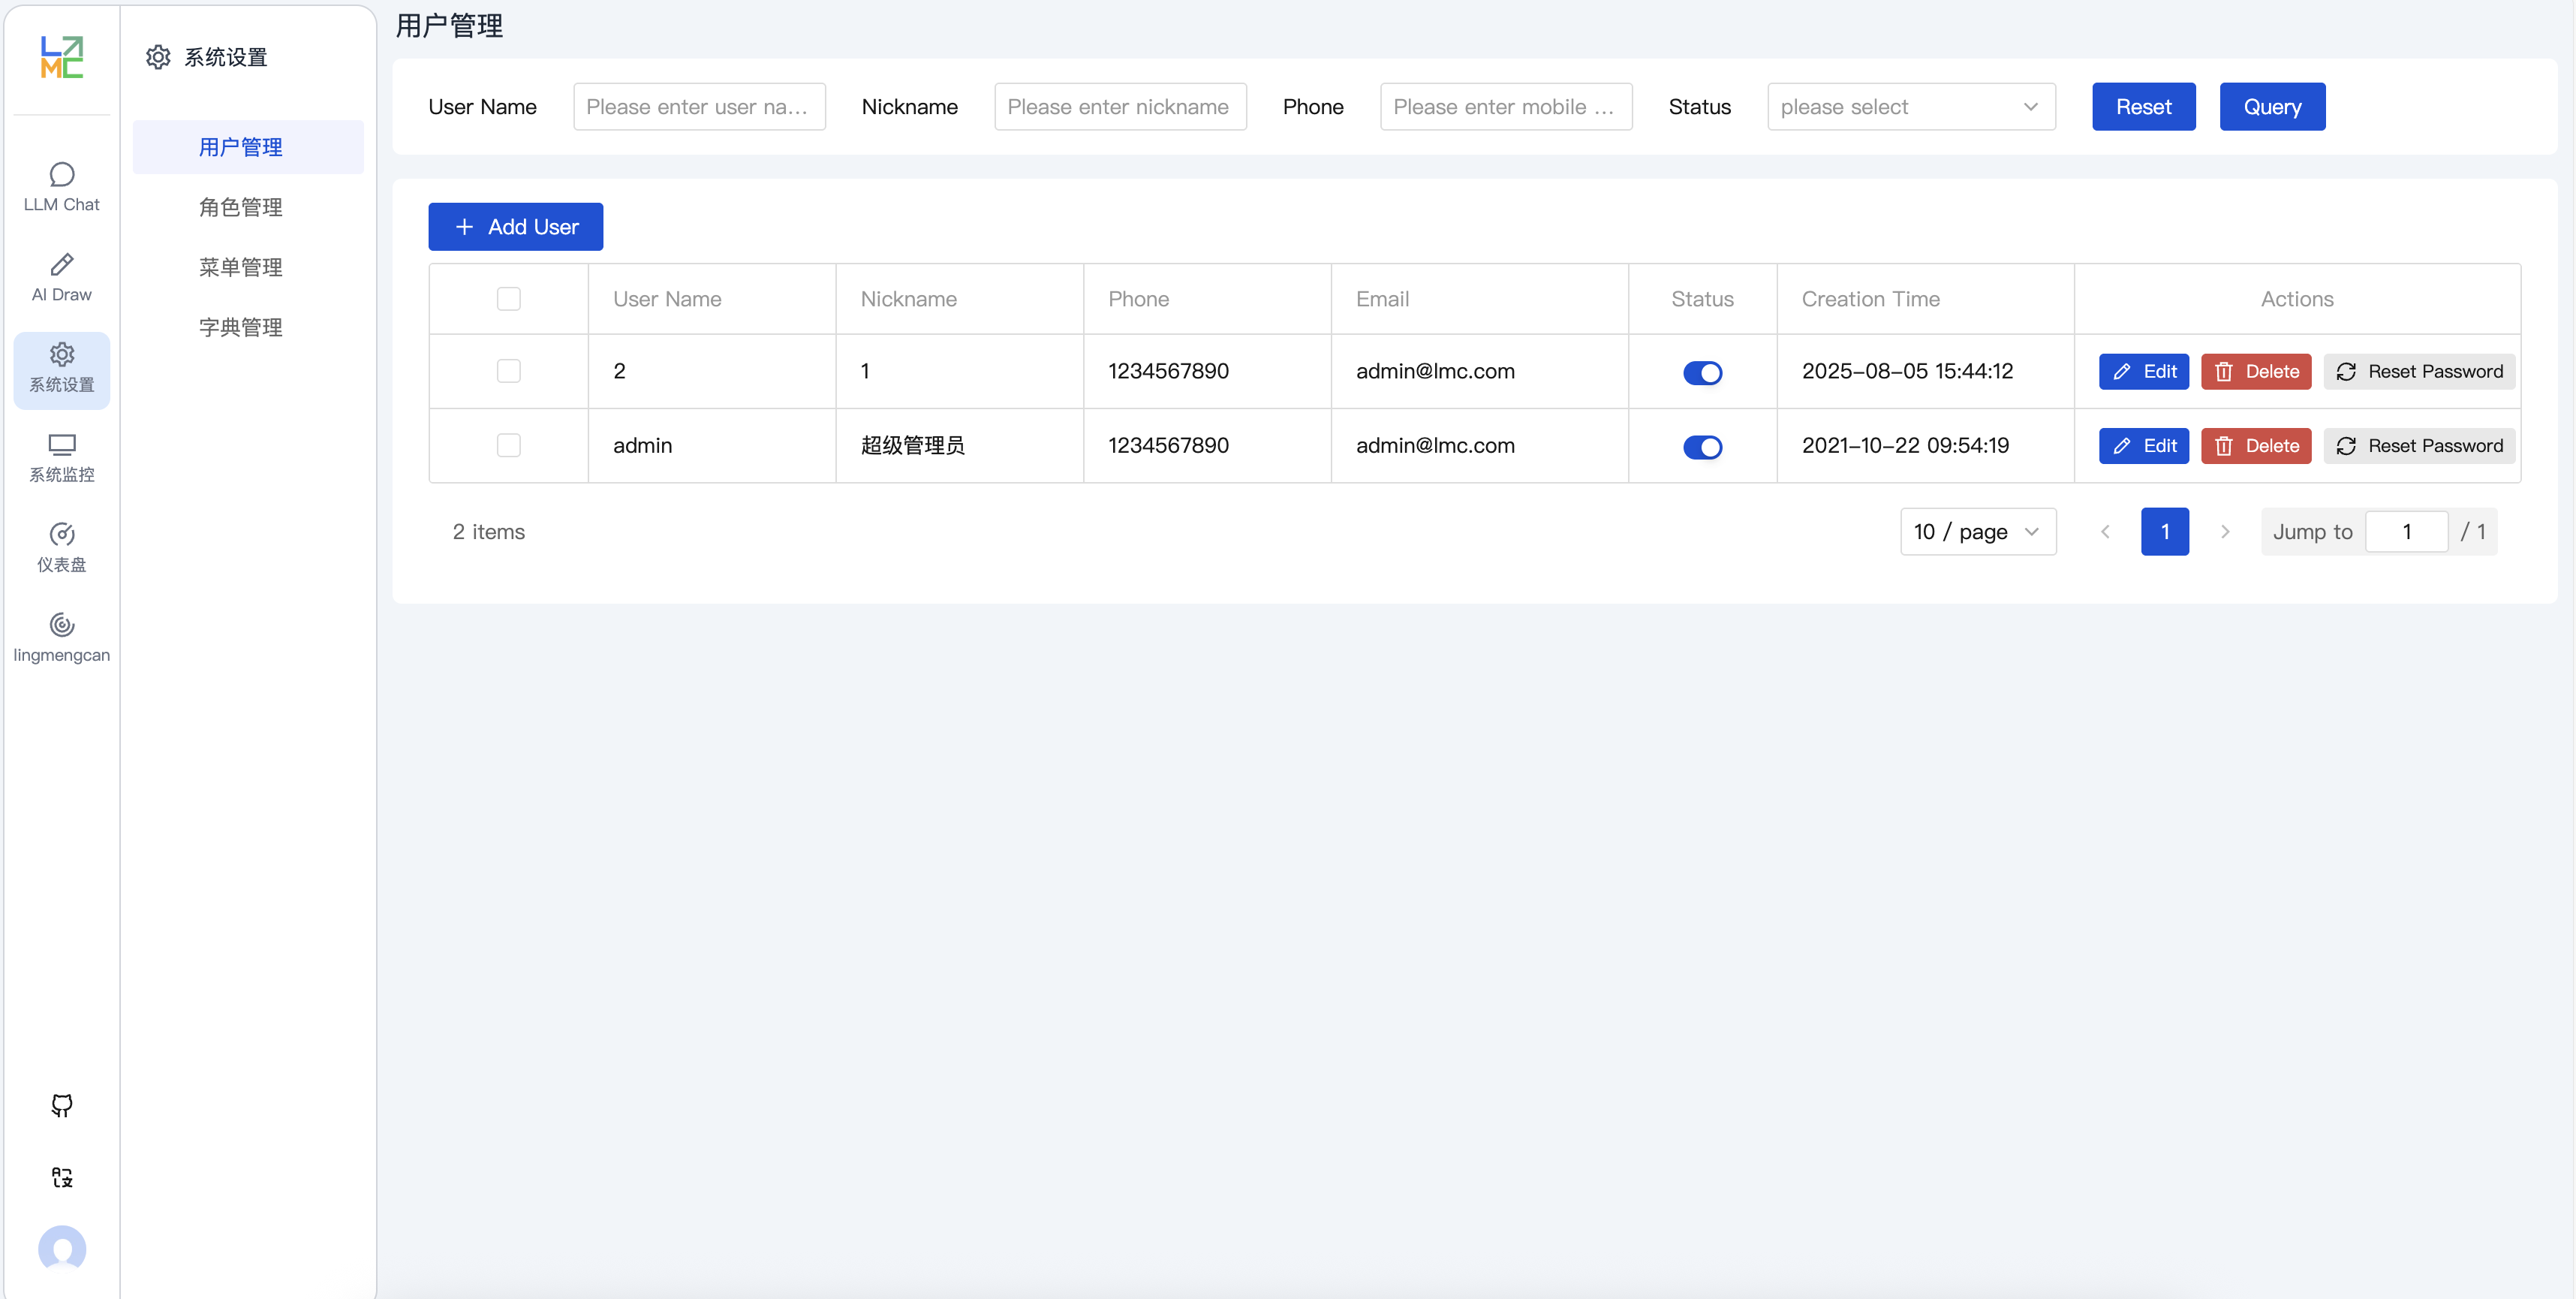Check the row for user admin
The width and height of the screenshot is (2576, 1299).
pos(509,445)
